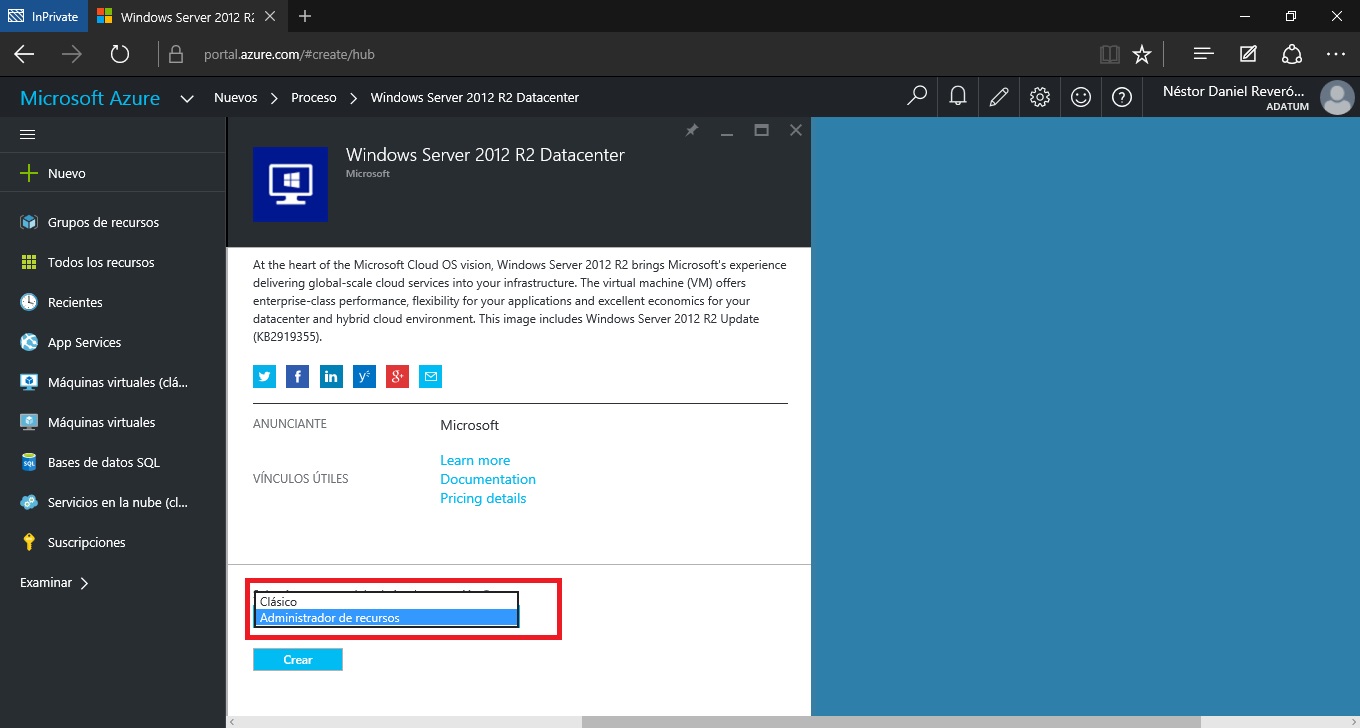
Task: Open the Azure portal search magnifier
Action: coord(916,97)
